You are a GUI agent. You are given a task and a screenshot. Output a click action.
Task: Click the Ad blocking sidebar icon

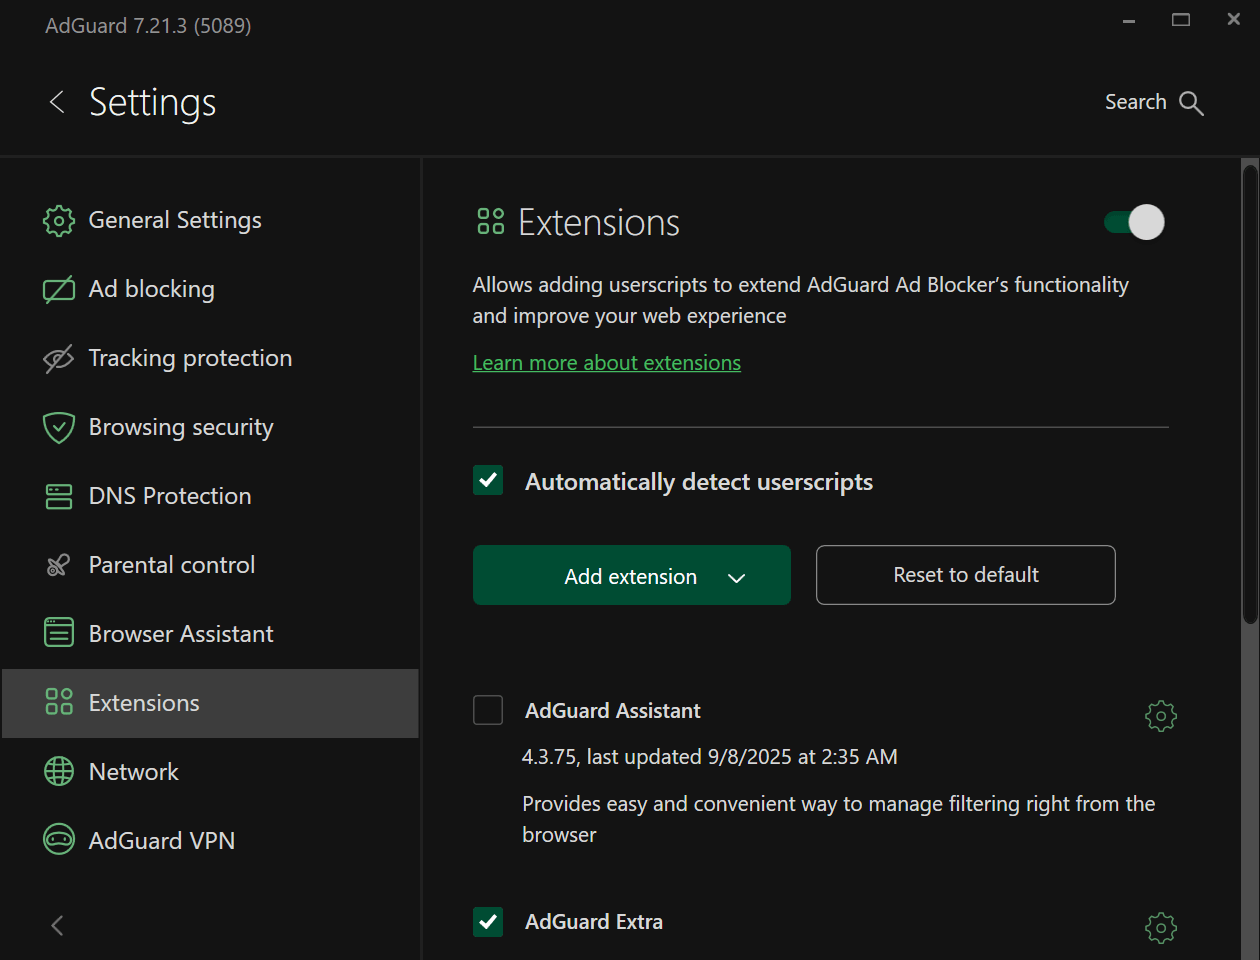tap(59, 290)
